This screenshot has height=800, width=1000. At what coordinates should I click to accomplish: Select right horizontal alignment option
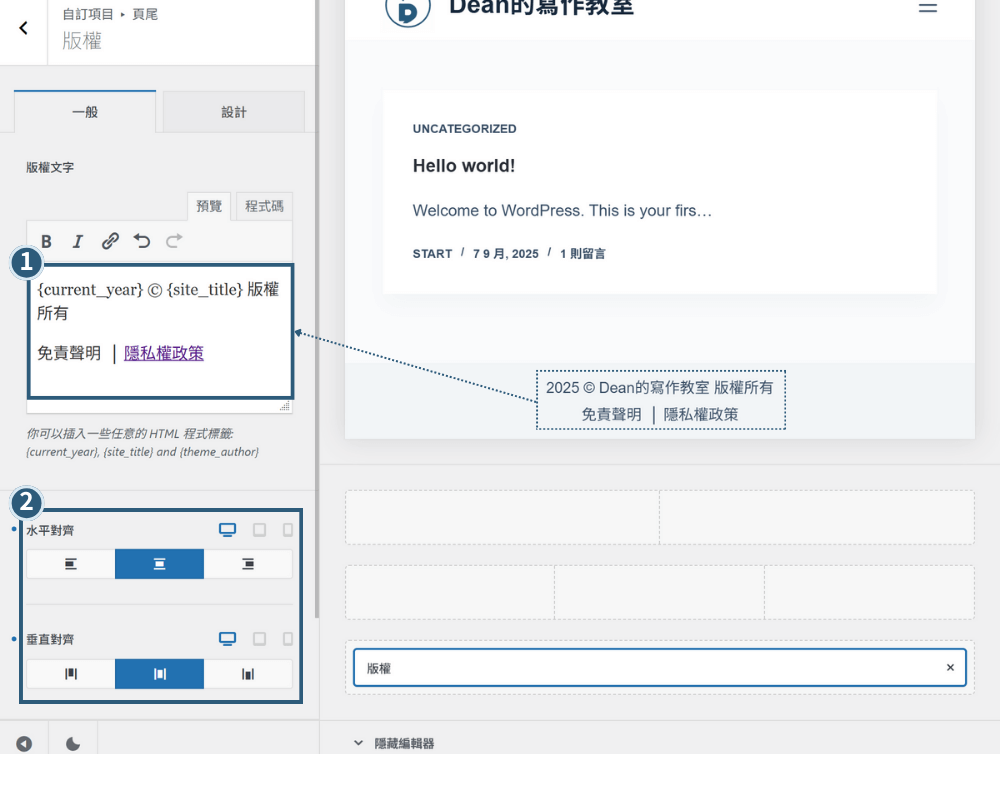point(248,564)
